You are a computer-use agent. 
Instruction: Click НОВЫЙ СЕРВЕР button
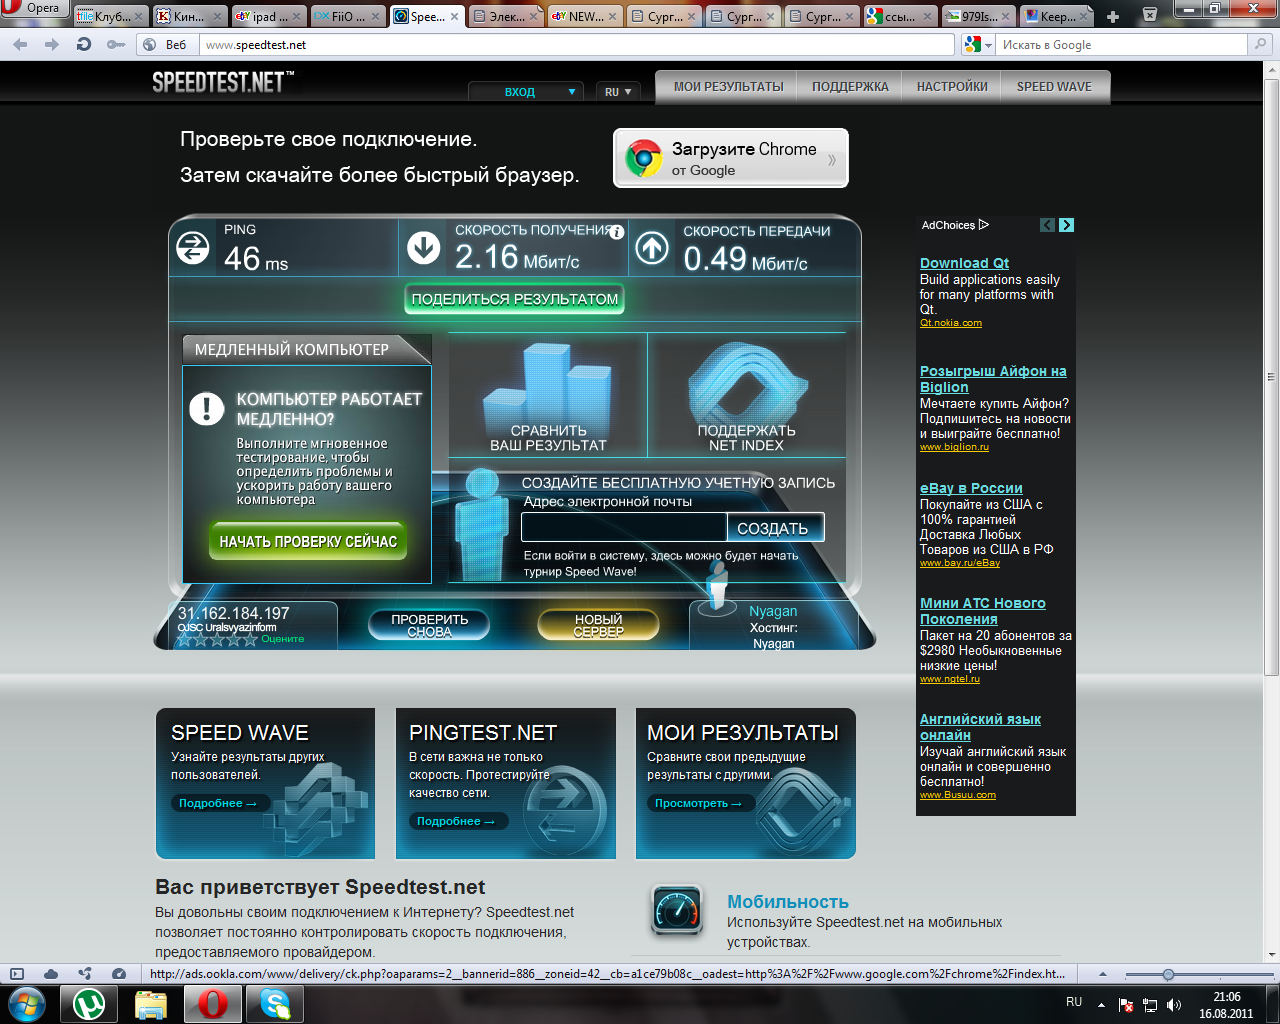pos(598,625)
